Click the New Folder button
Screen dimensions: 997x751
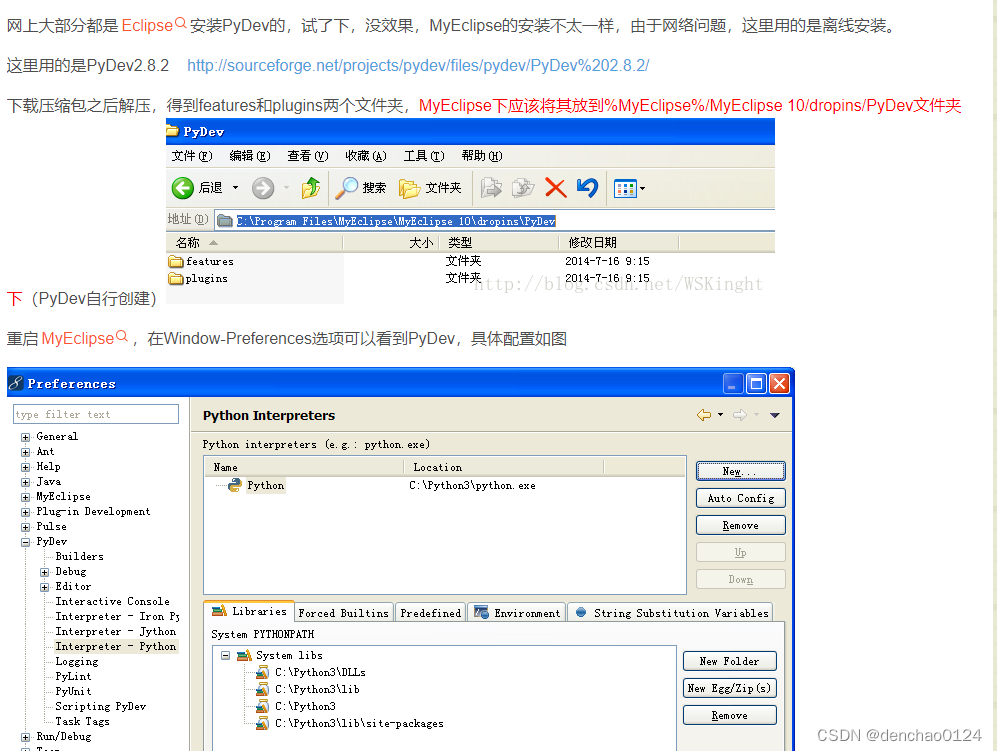pyautogui.click(x=730, y=661)
